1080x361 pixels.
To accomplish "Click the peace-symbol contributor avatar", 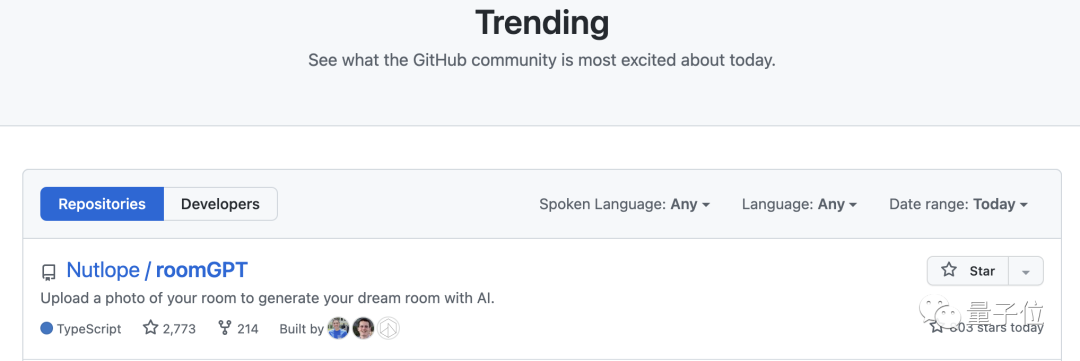I will click(x=388, y=329).
